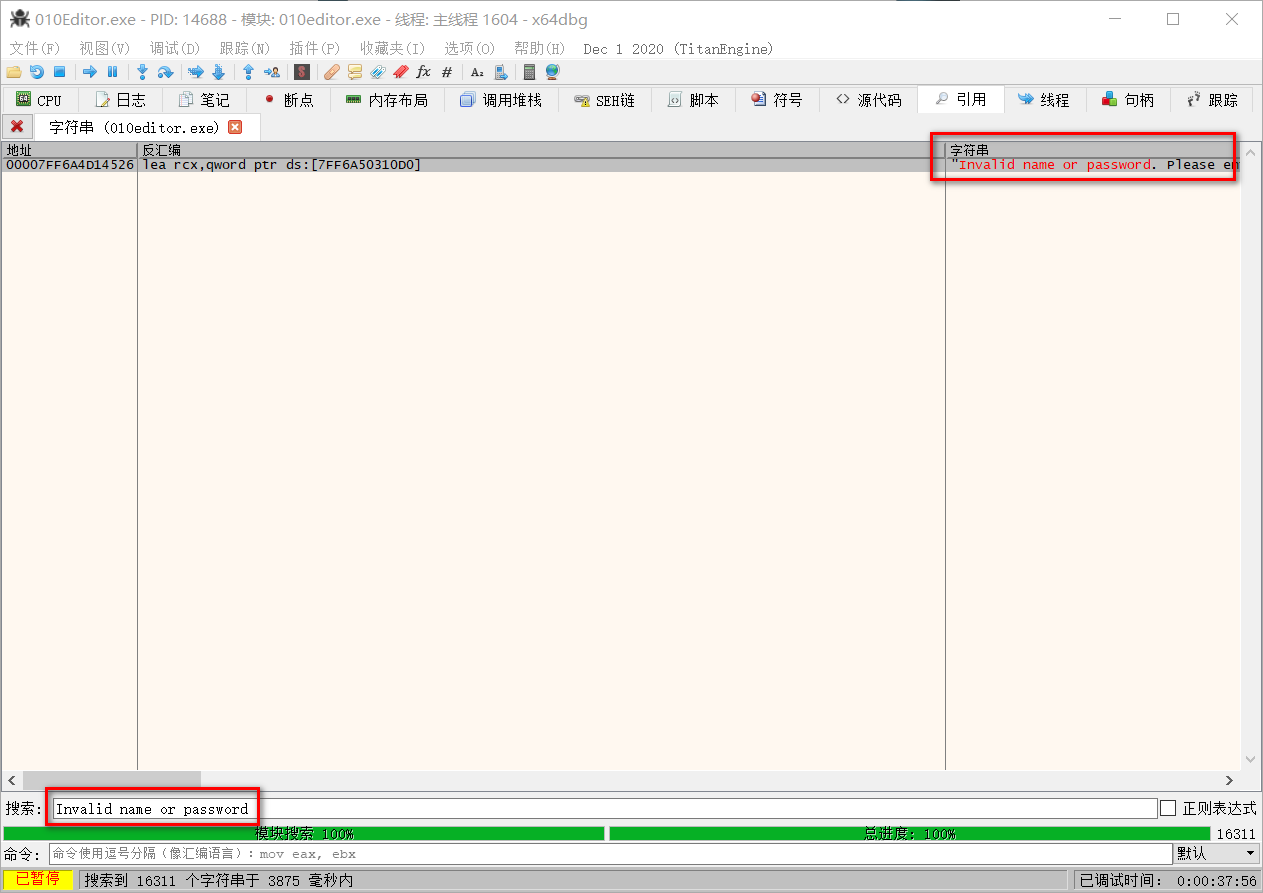This screenshot has width=1263, height=893.
Task: Switch to the 源代码 tab
Action: coord(868,100)
